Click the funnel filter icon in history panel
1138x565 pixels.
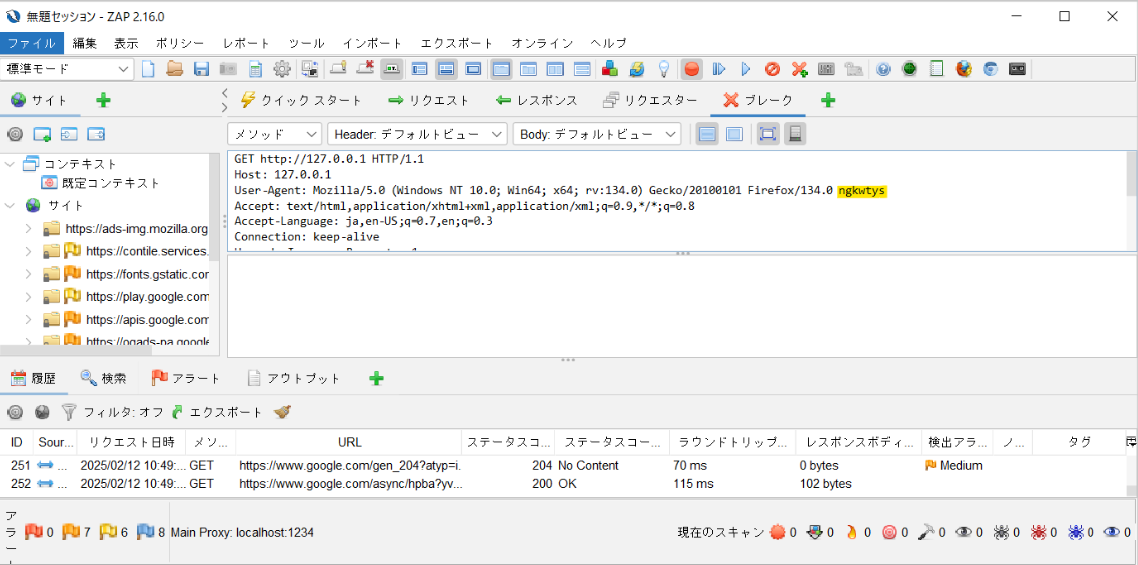point(69,412)
